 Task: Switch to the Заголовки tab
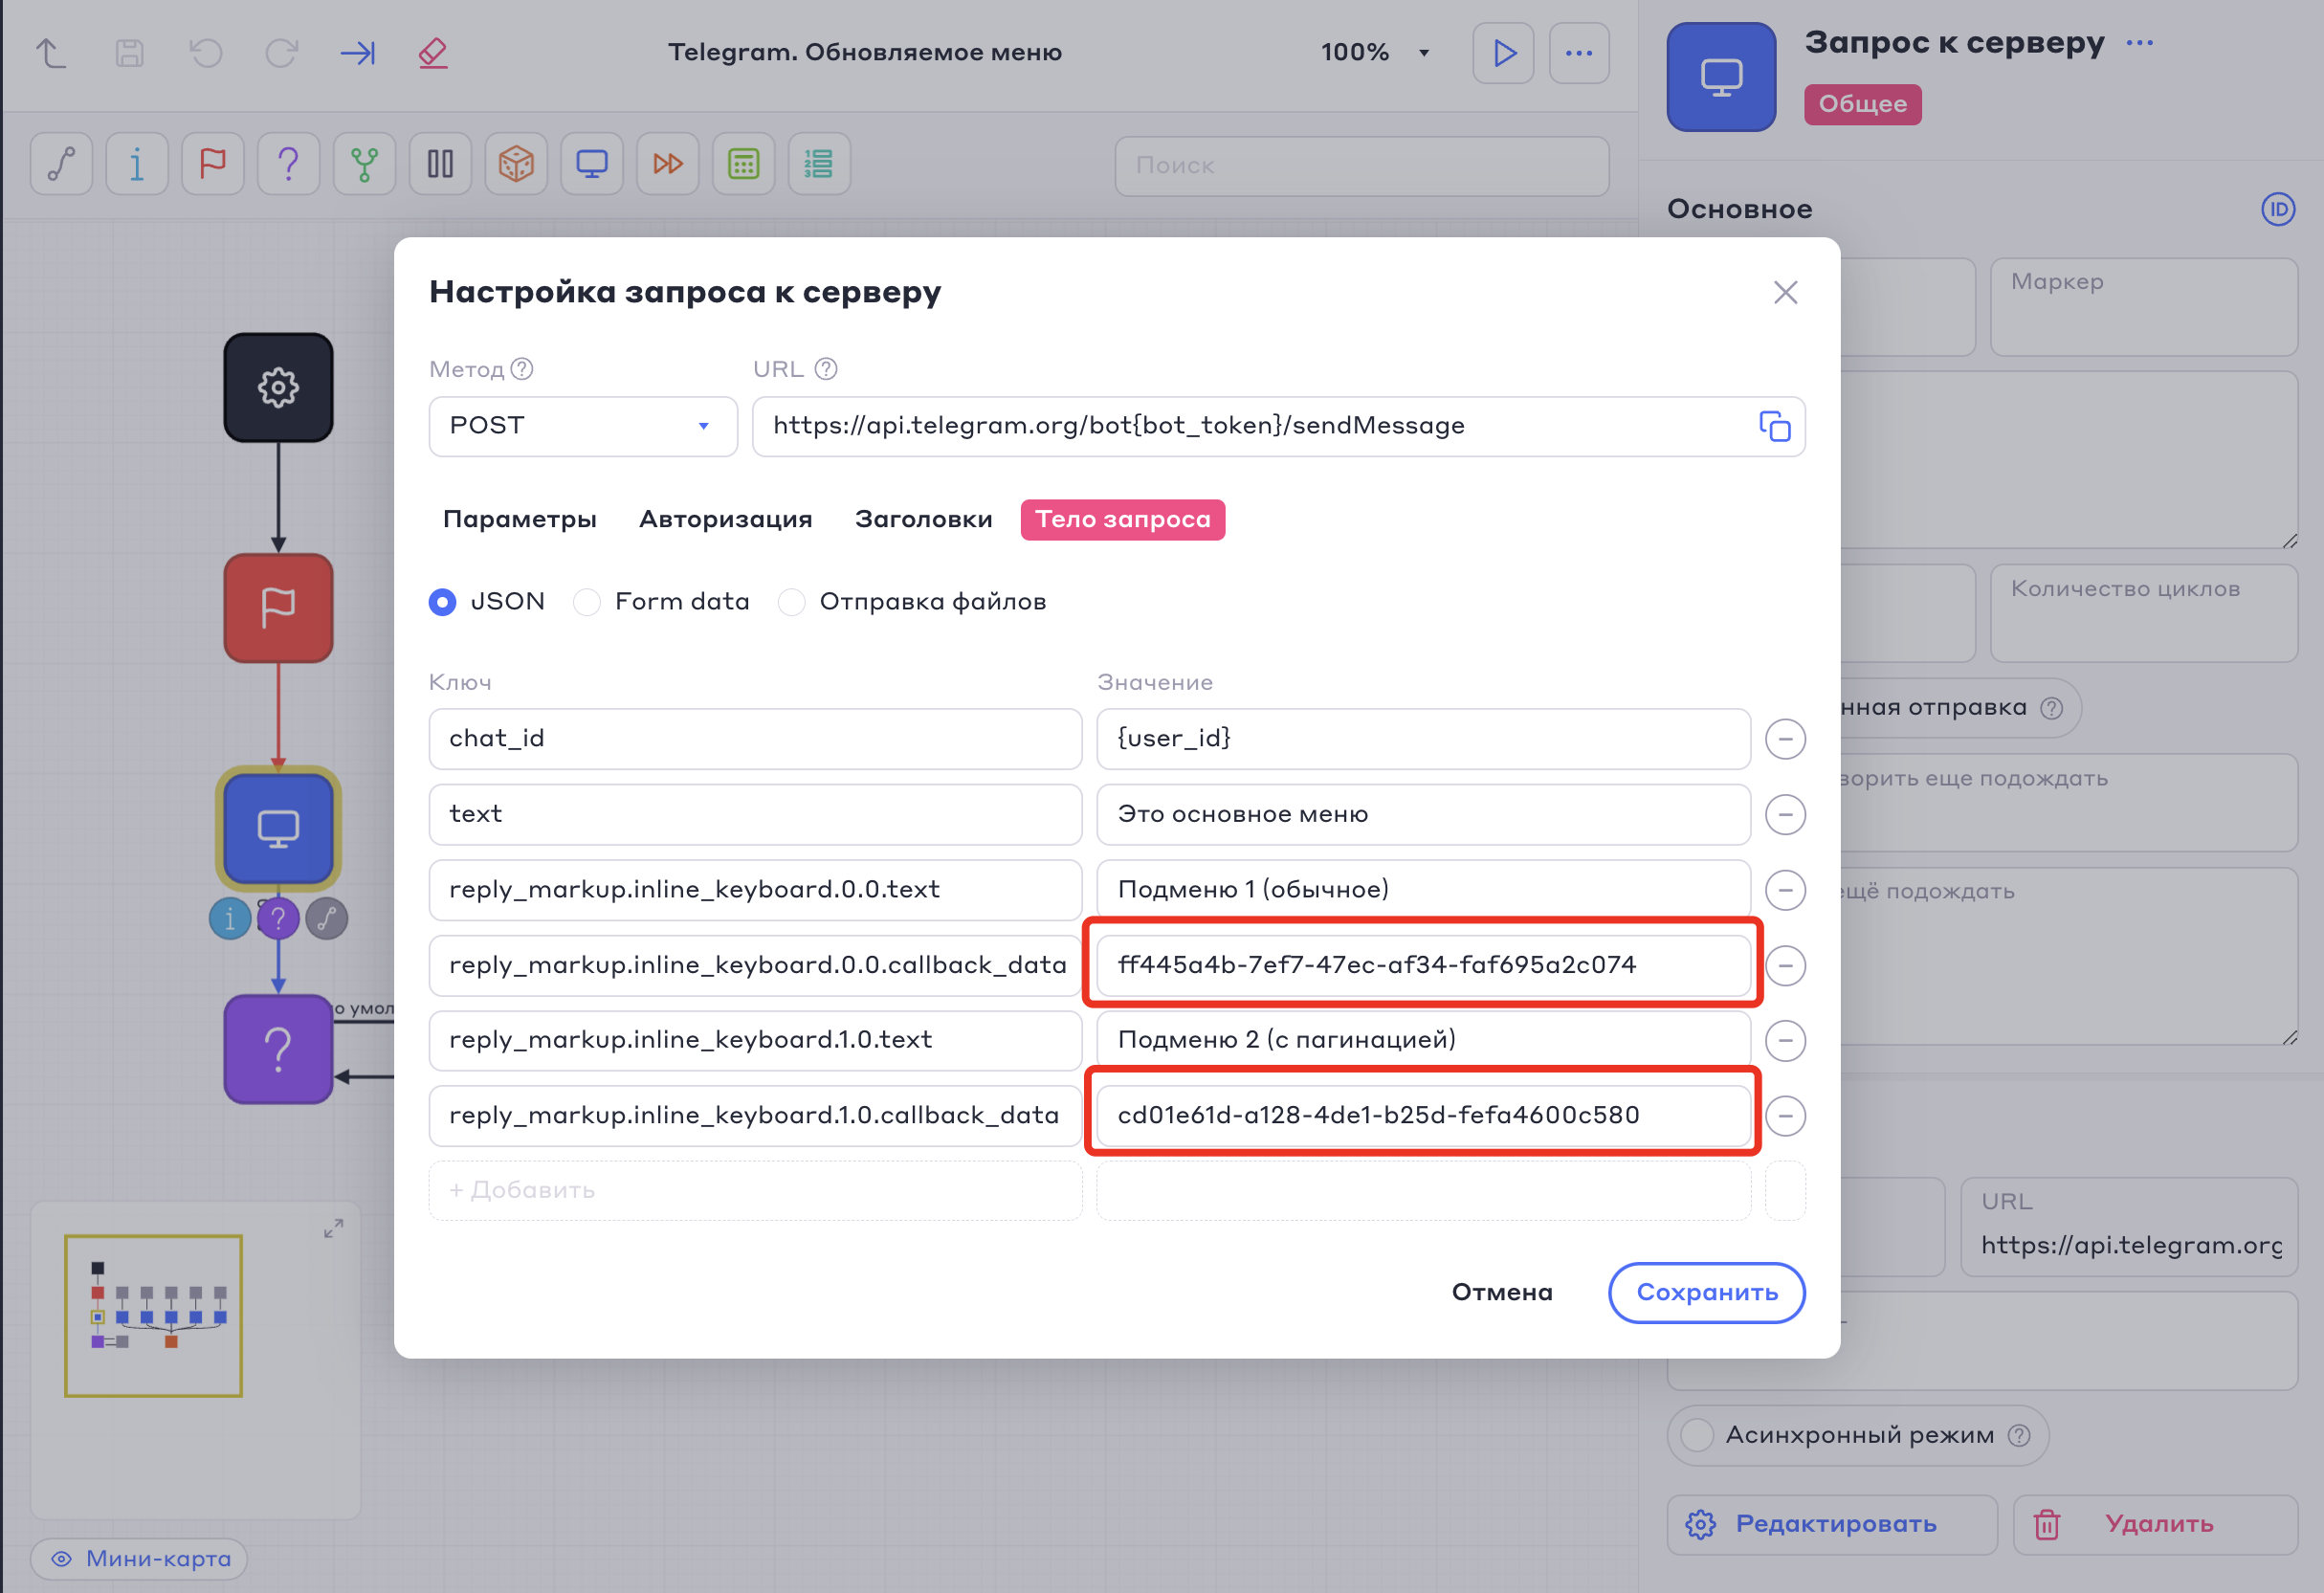(x=924, y=520)
